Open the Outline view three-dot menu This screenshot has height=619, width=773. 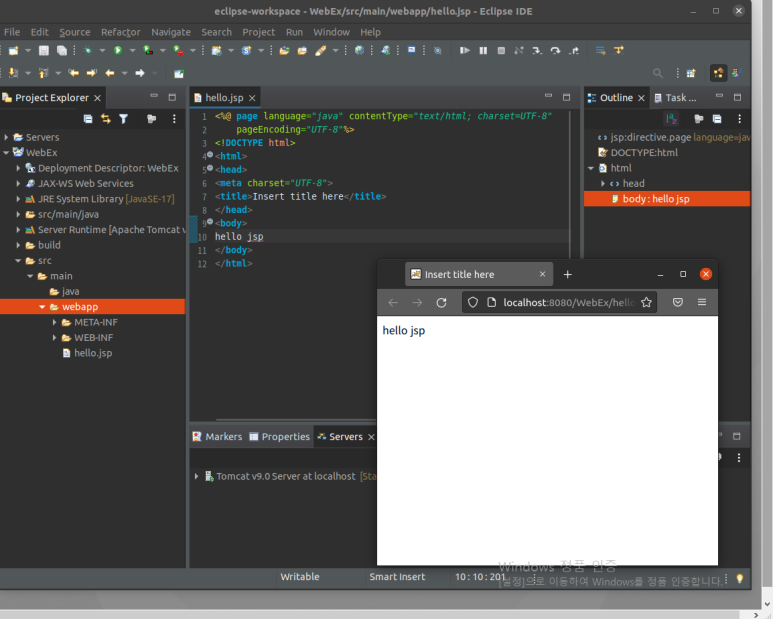point(739,119)
